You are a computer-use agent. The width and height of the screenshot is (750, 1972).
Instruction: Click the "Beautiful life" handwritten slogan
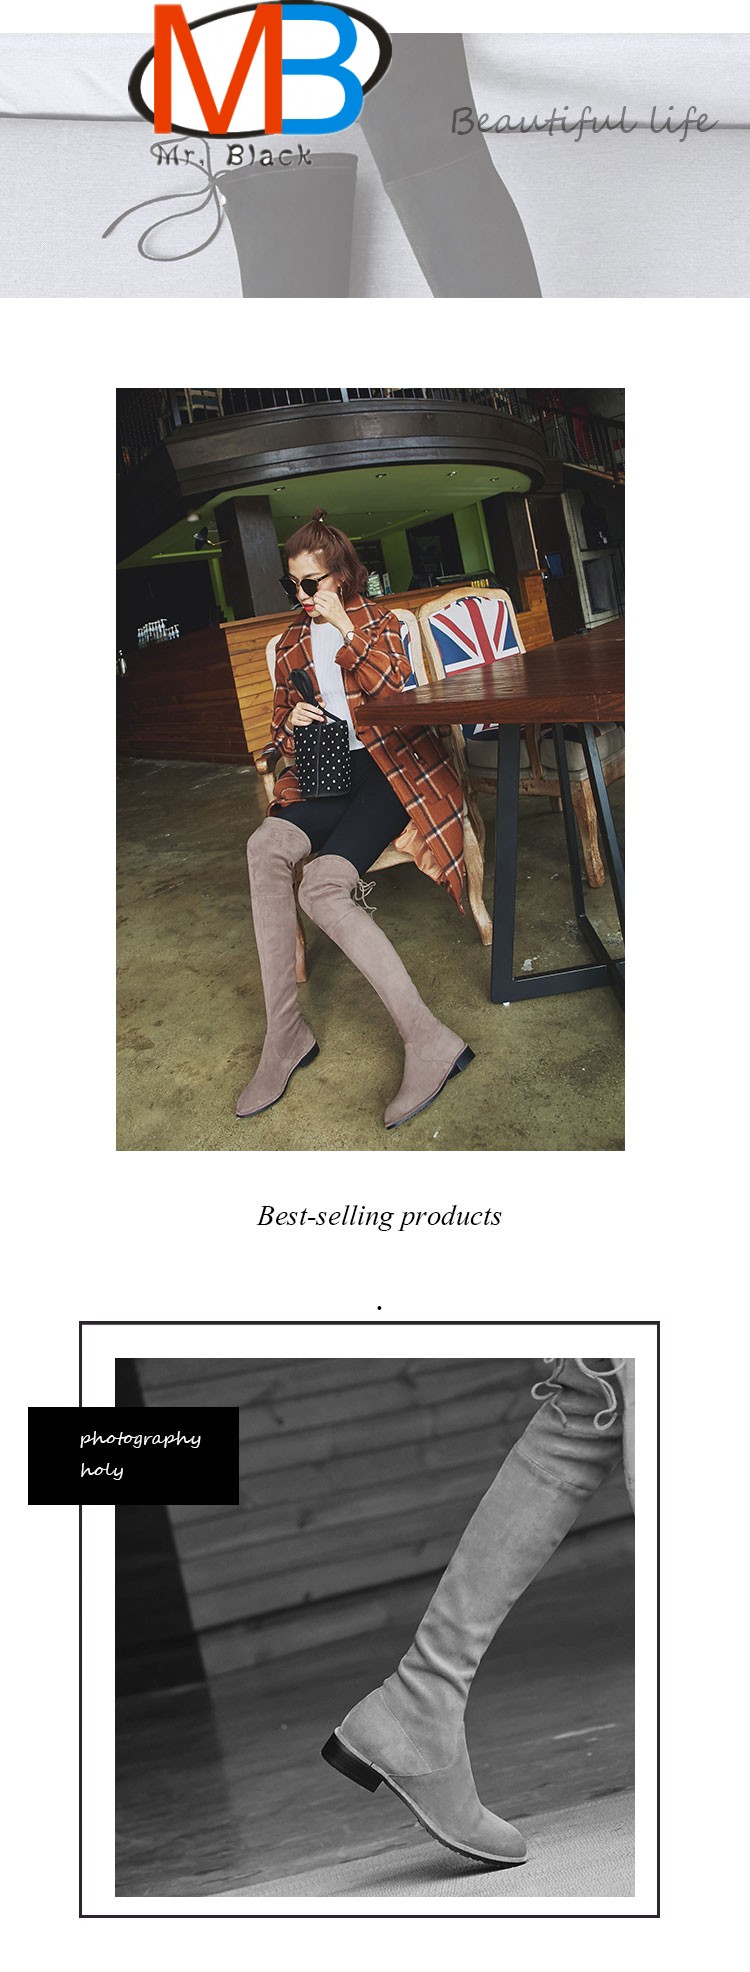(x=583, y=122)
